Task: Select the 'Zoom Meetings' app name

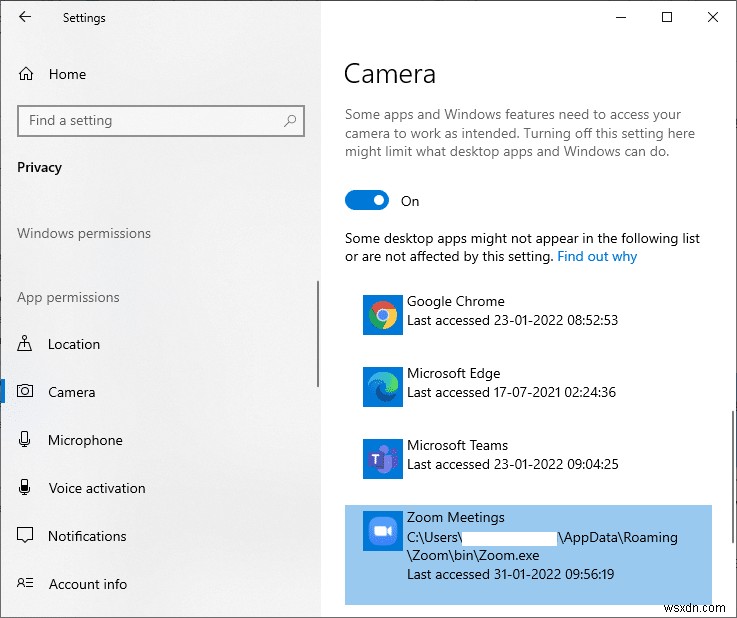Action: pos(455,517)
